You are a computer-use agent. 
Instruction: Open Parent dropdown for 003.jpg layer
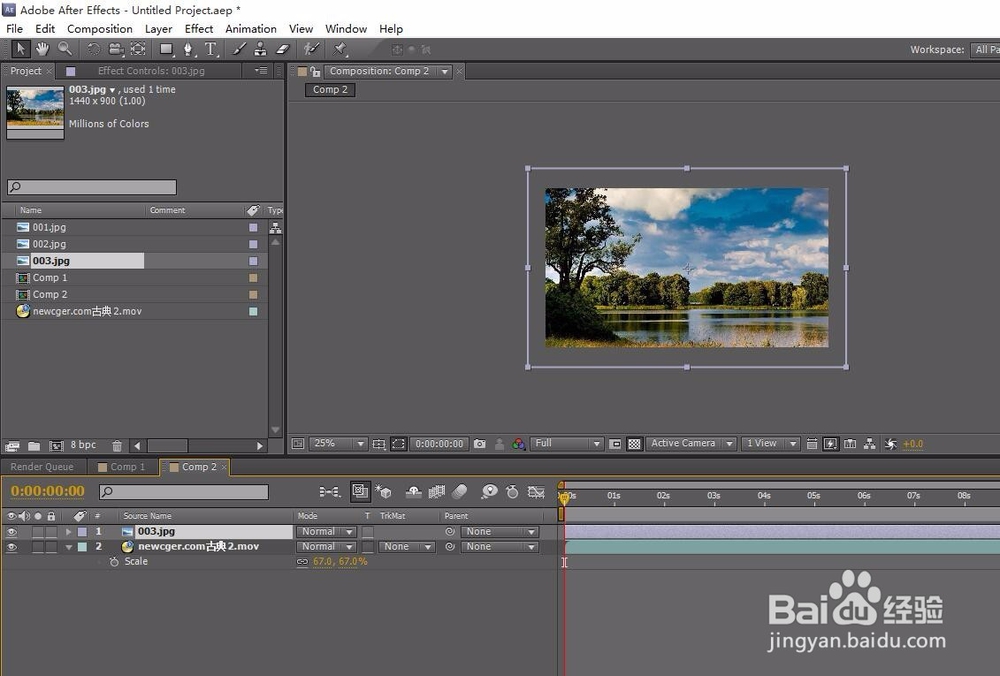click(x=499, y=532)
